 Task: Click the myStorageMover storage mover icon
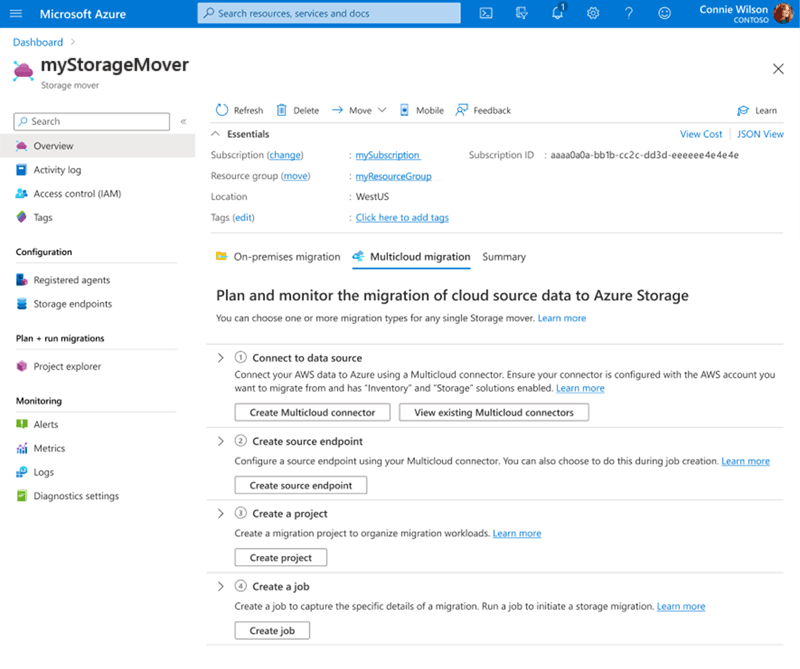[x=23, y=71]
